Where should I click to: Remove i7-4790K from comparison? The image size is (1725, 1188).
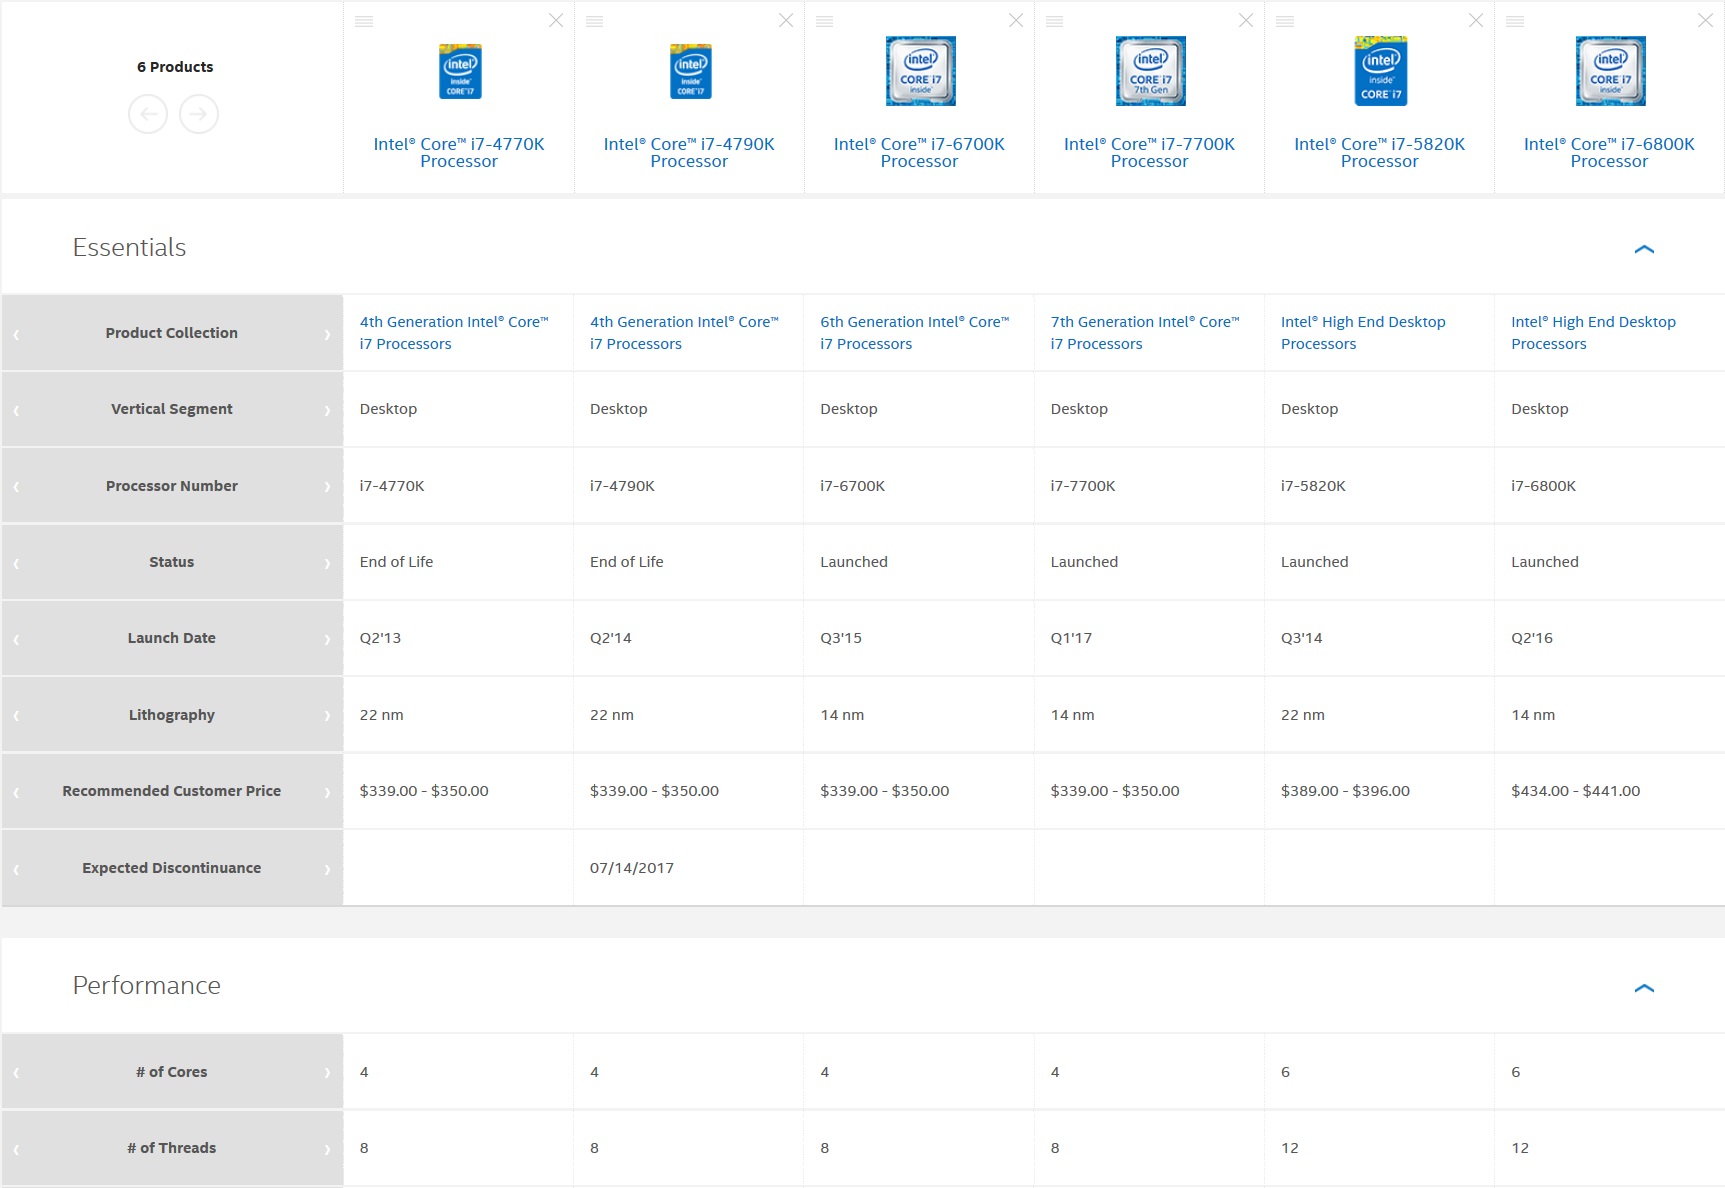tap(786, 21)
